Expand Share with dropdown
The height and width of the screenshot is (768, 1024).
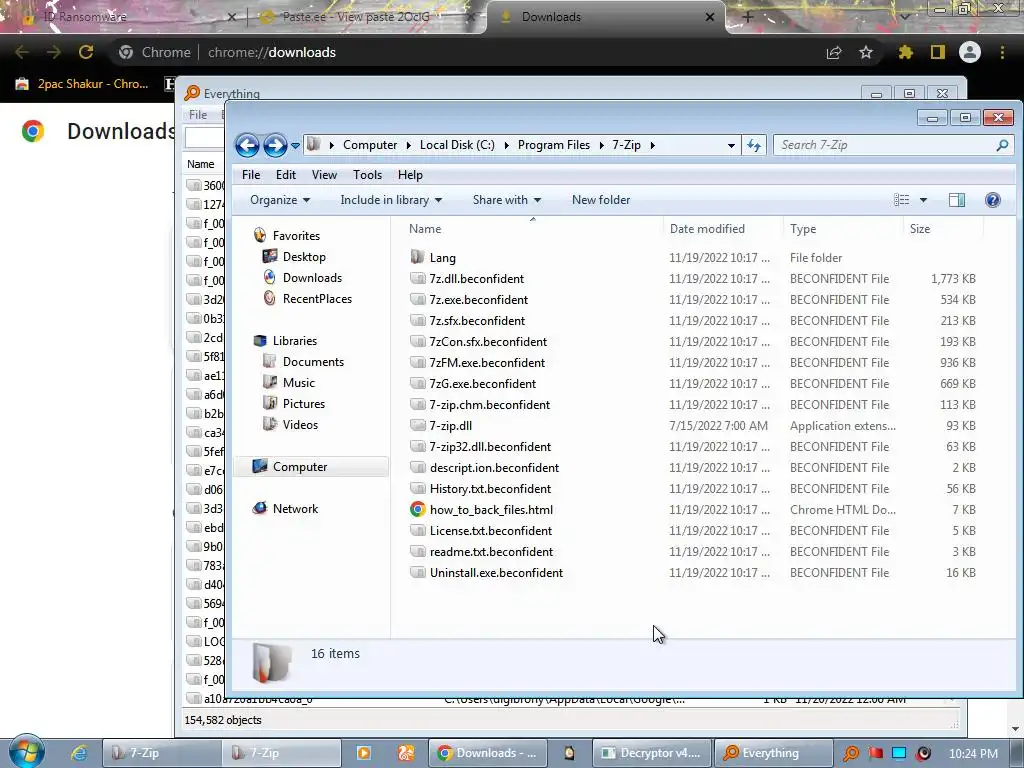point(507,200)
